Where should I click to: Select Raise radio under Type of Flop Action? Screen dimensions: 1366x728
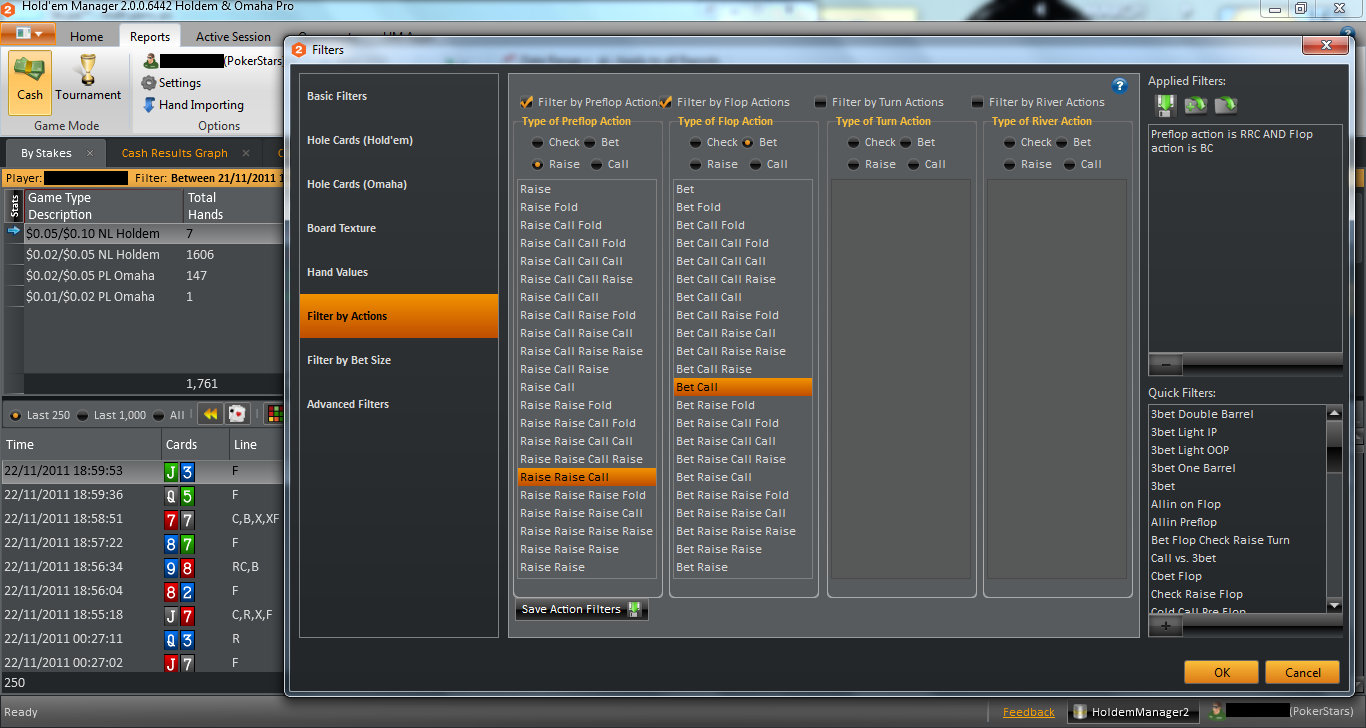(x=696, y=164)
